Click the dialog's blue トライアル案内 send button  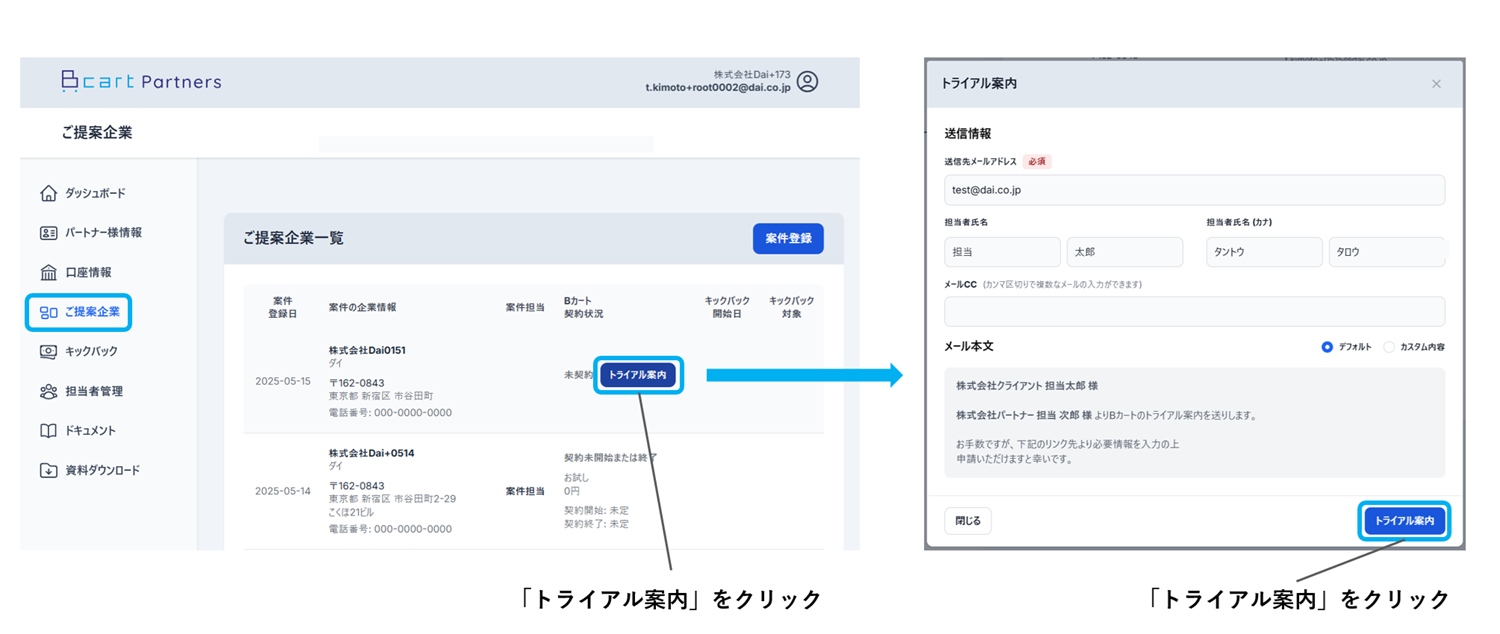[1404, 521]
